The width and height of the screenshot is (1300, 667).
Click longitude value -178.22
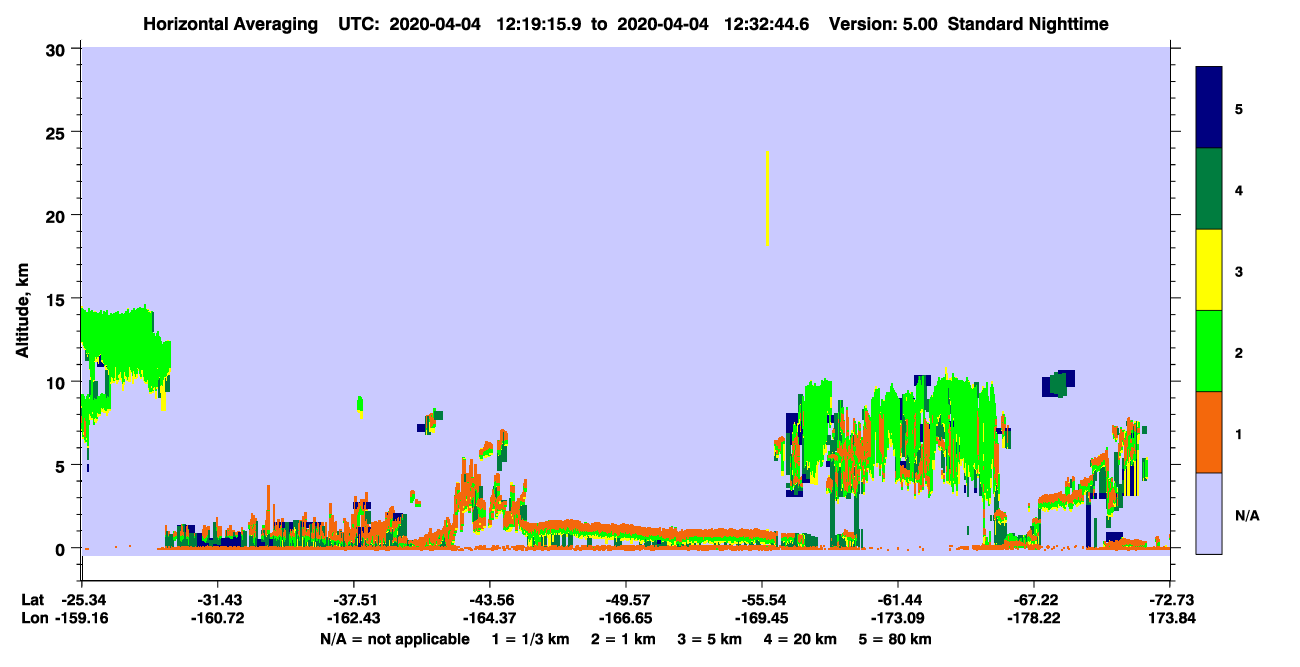click(1034, 618)
